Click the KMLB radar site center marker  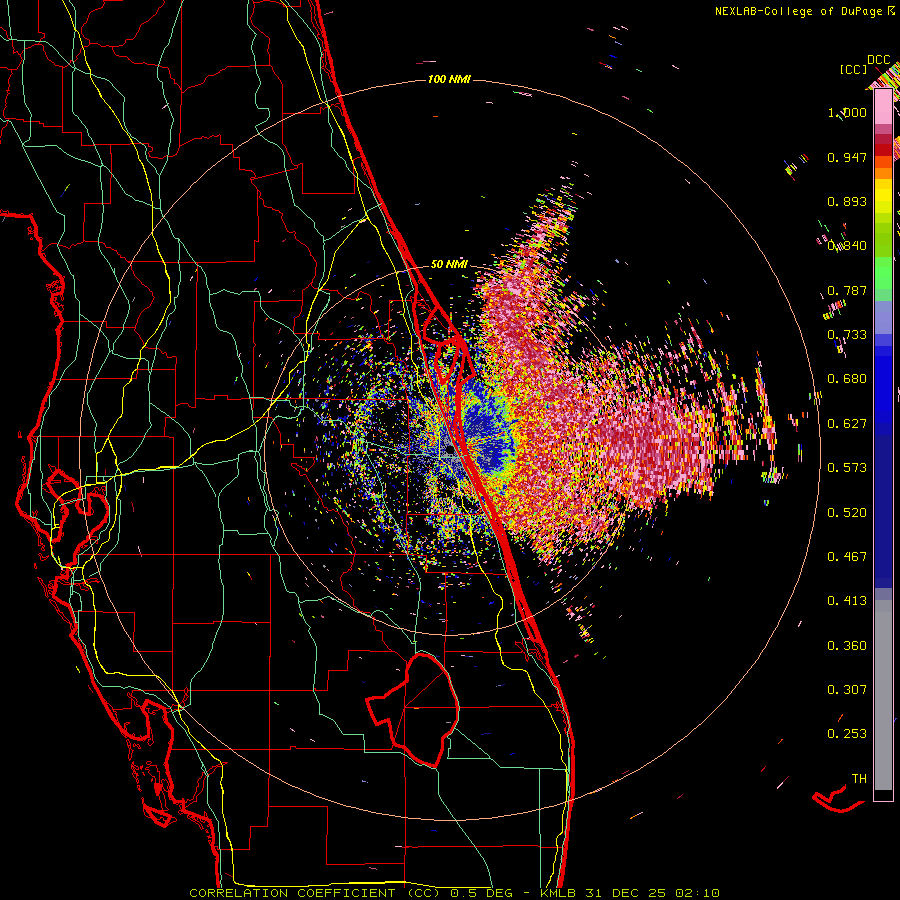pyautogui.click(x=450, y=451)
